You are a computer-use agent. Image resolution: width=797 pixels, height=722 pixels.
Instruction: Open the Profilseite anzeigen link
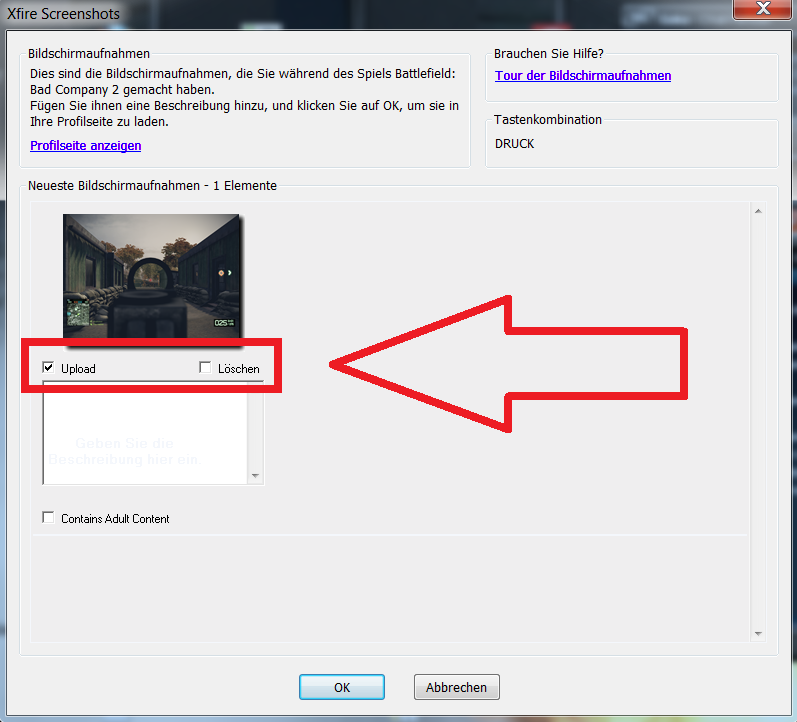(x=85, y=146)
